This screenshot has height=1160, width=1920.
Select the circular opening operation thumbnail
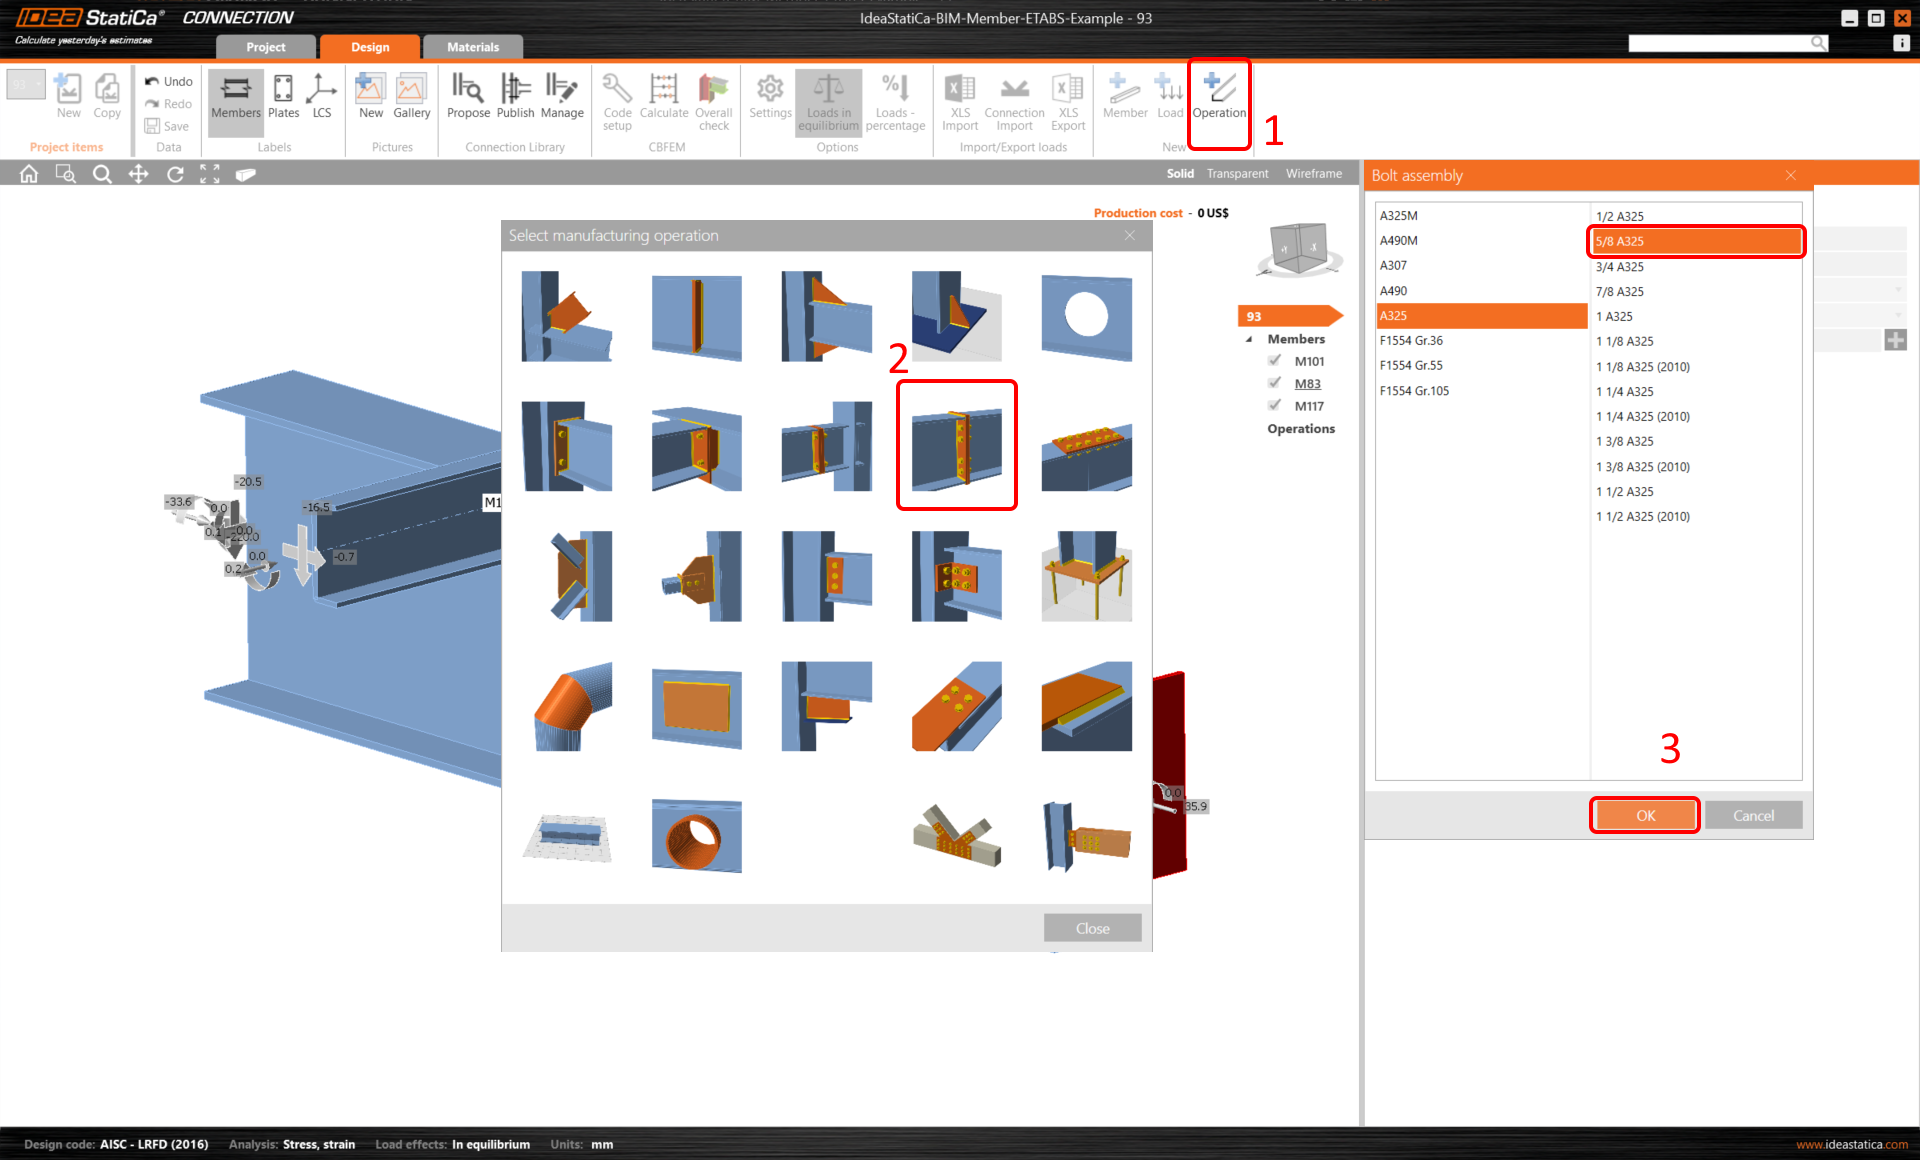pyautogui.click(x=1086, y=317)
